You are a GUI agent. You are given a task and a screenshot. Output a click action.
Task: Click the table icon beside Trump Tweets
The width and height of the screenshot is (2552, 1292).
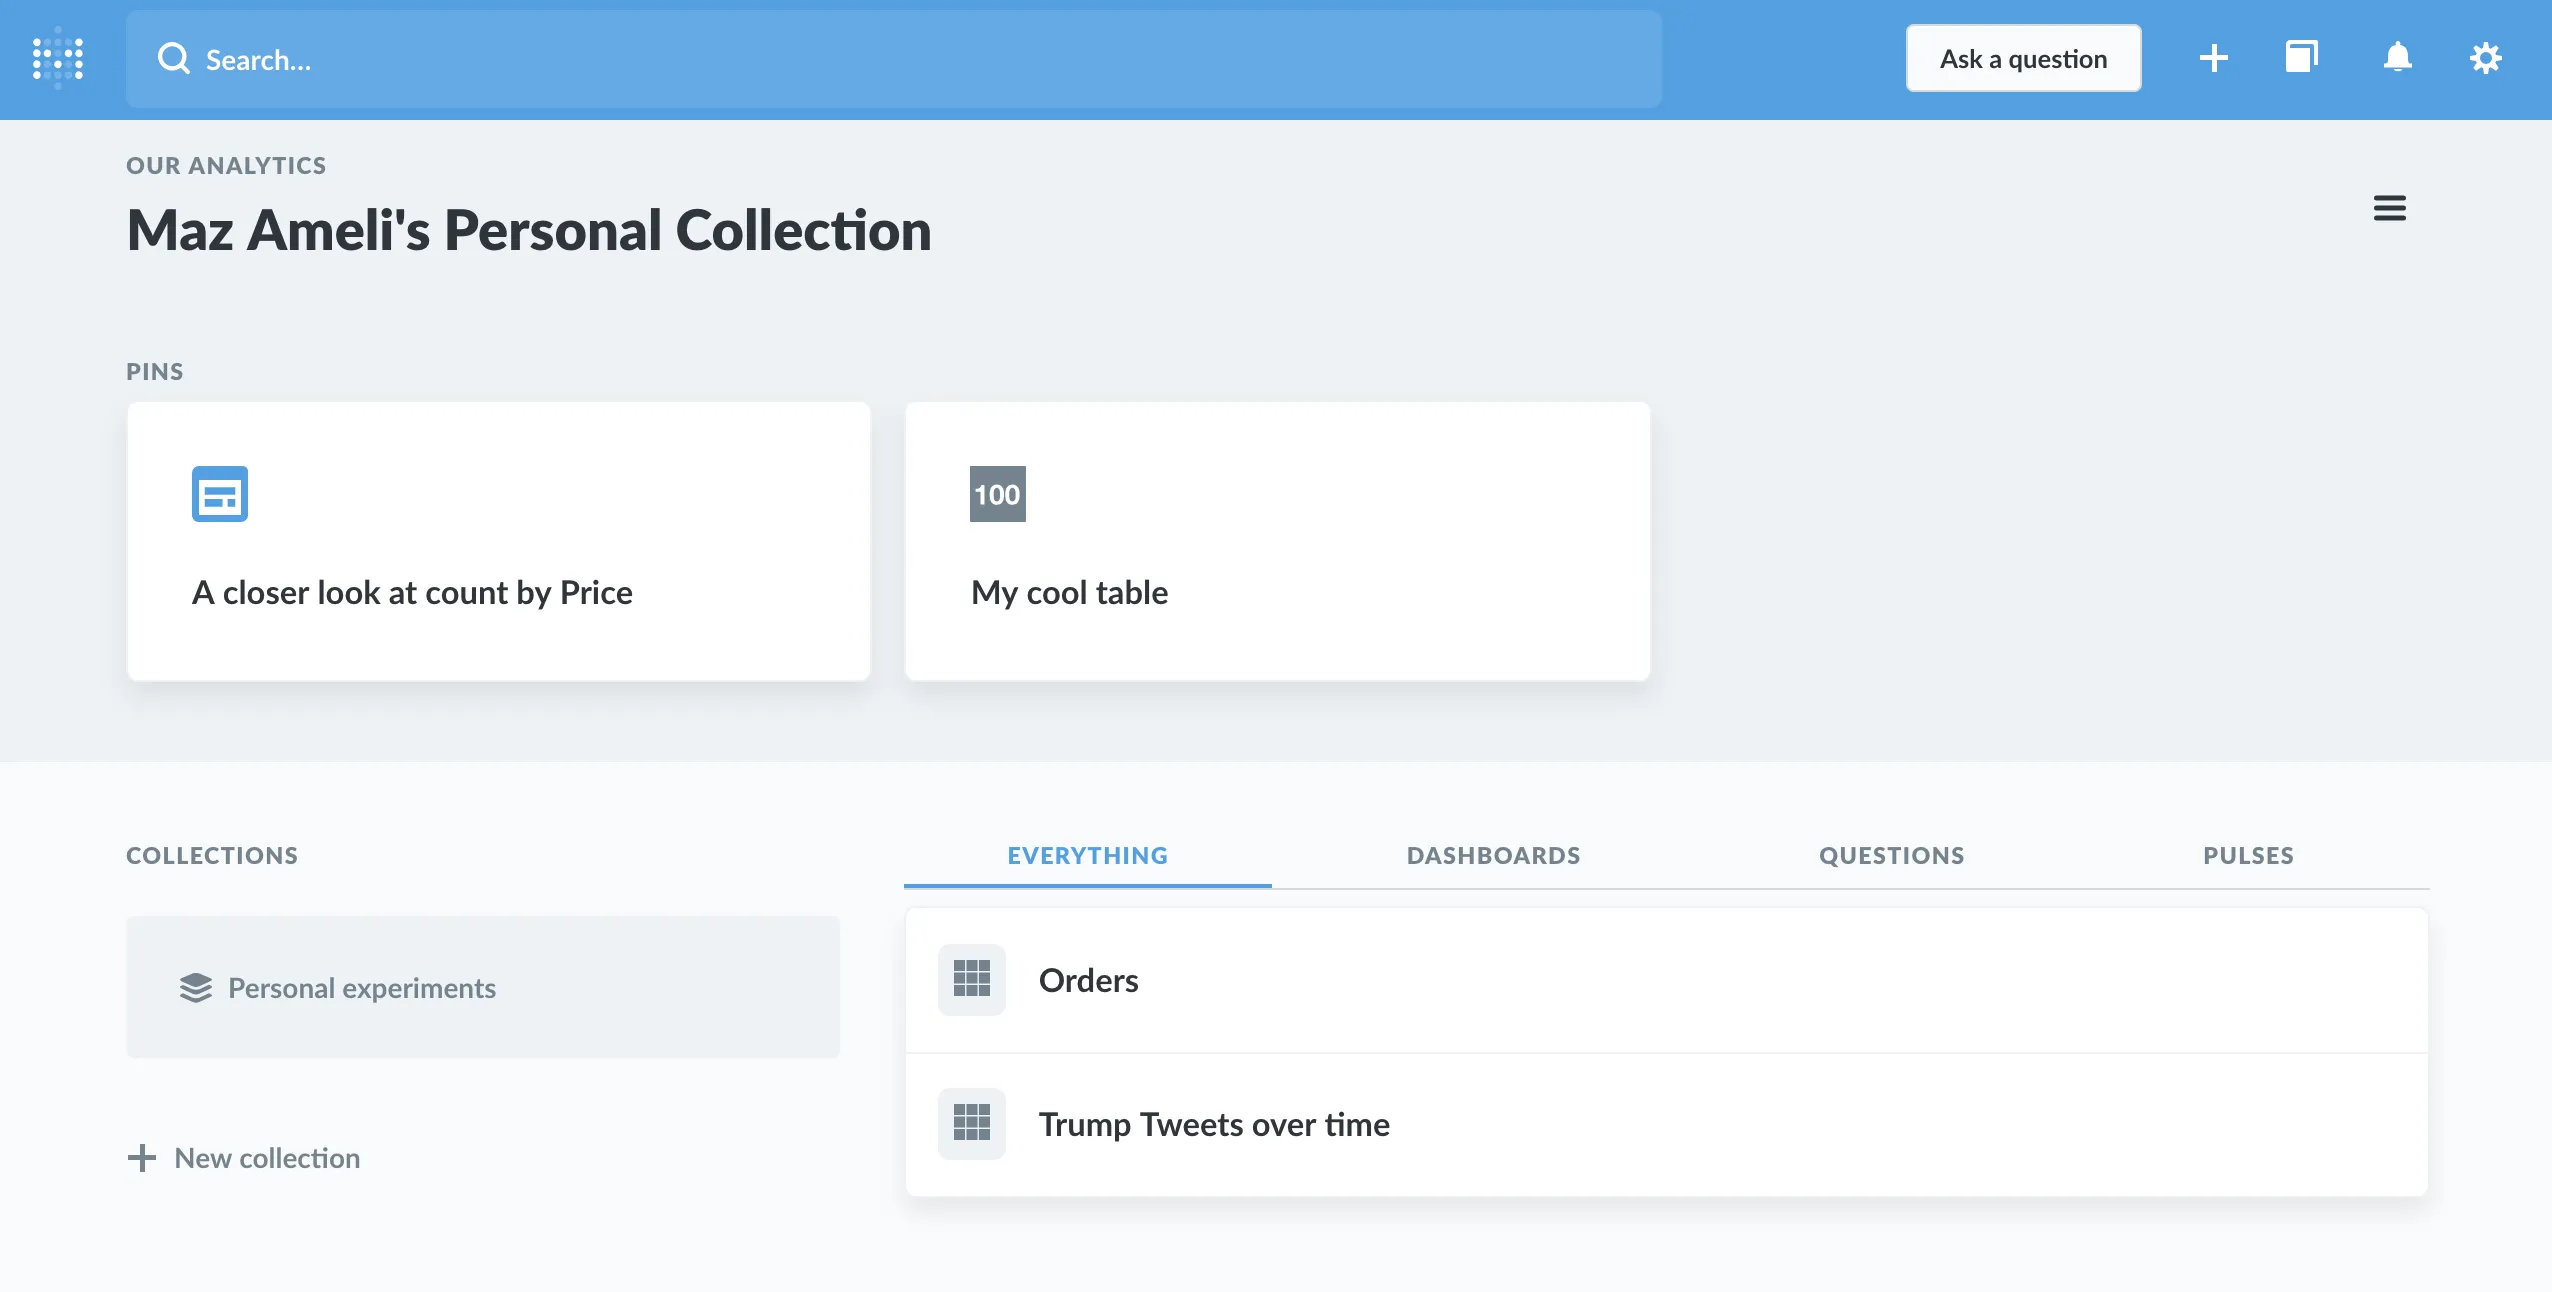tap(971, 1123)
